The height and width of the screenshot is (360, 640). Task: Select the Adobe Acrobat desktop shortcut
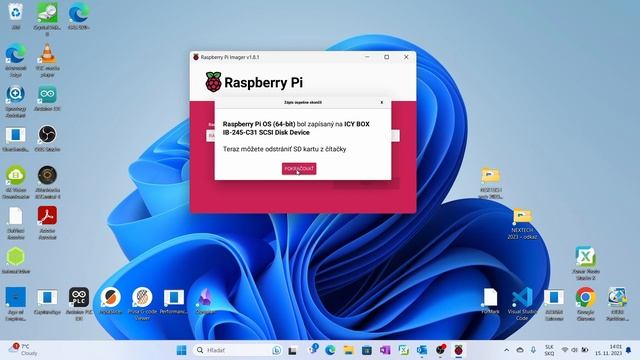pyautogui.click(x=47, y=222)
